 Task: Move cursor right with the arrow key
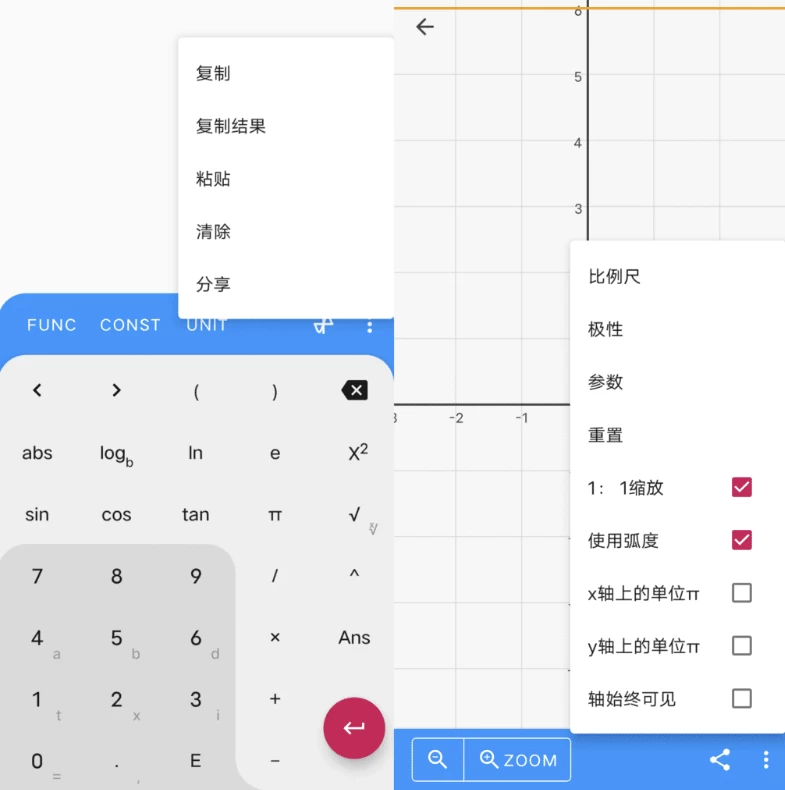(x=116, y=390)
